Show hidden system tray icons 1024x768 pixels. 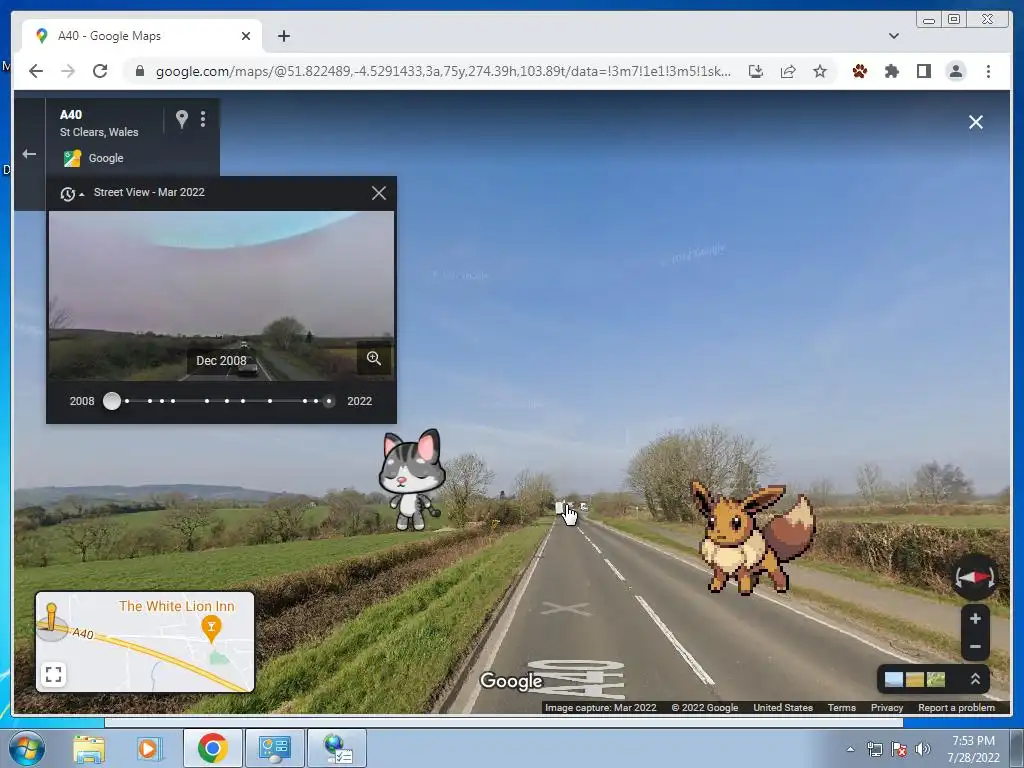coord(850,749)
